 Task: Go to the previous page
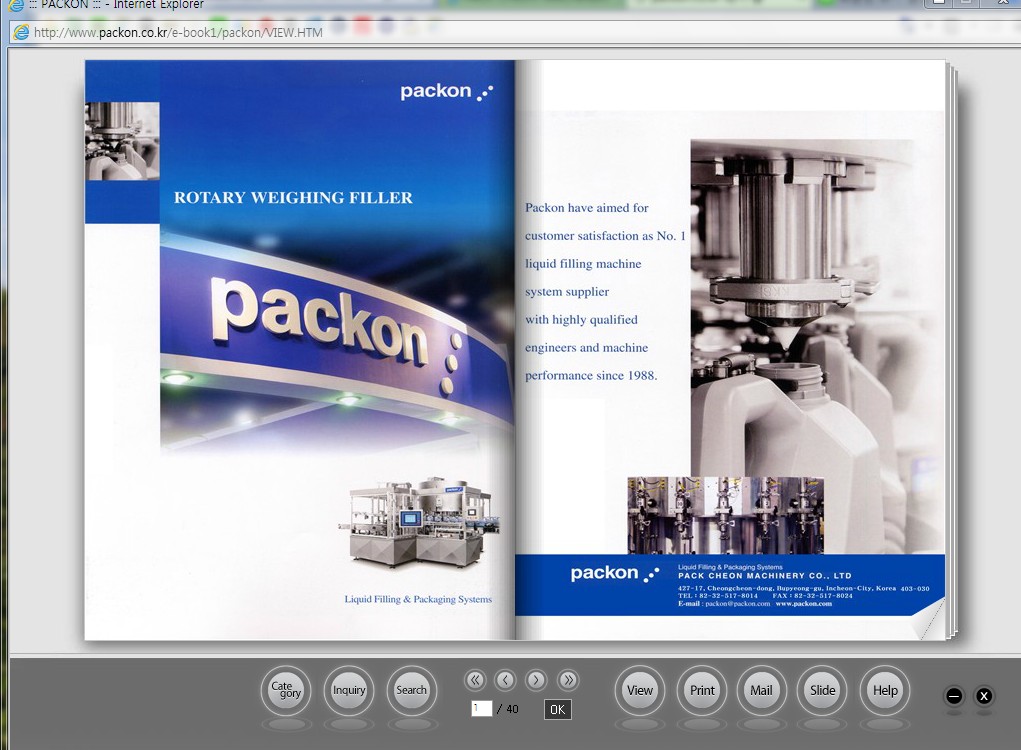click(x=506, y=680)
